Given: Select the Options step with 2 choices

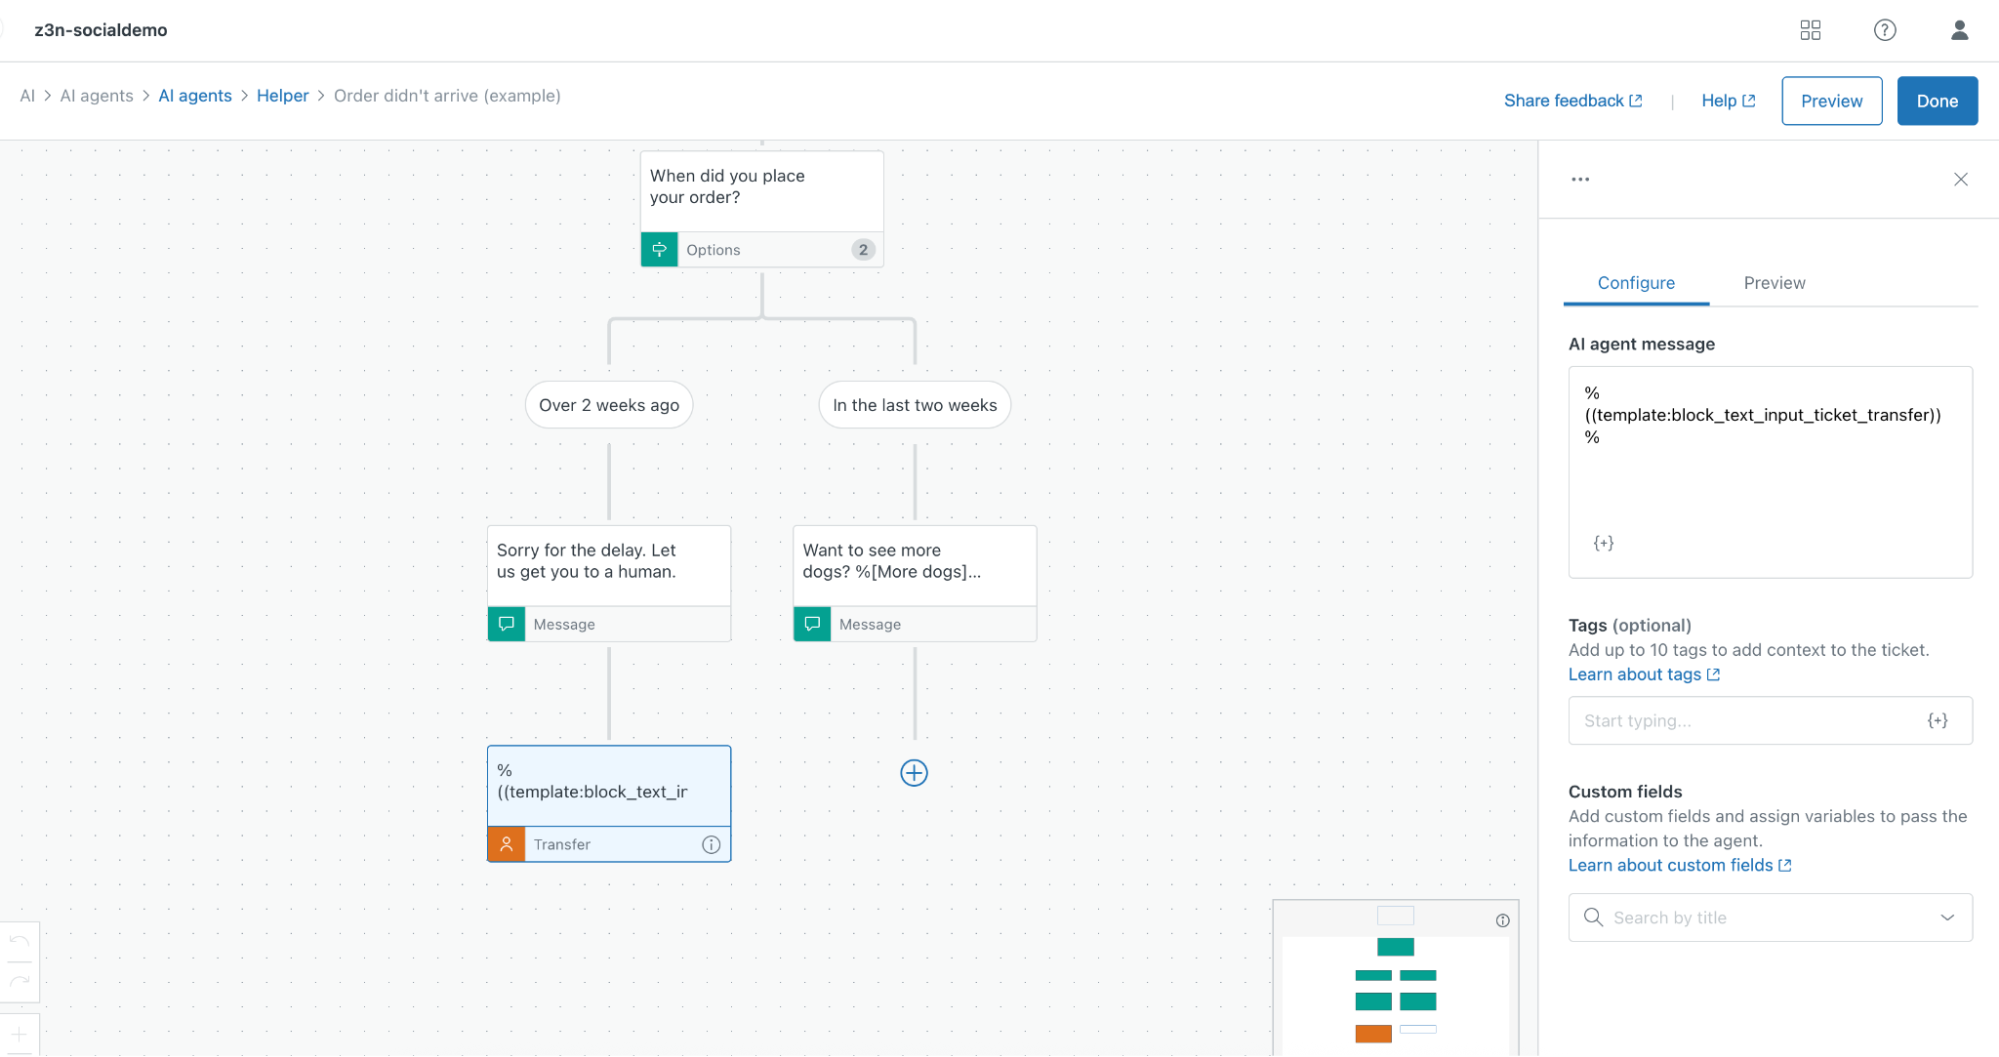Looking at the screenshot, I should coord(761,249).
